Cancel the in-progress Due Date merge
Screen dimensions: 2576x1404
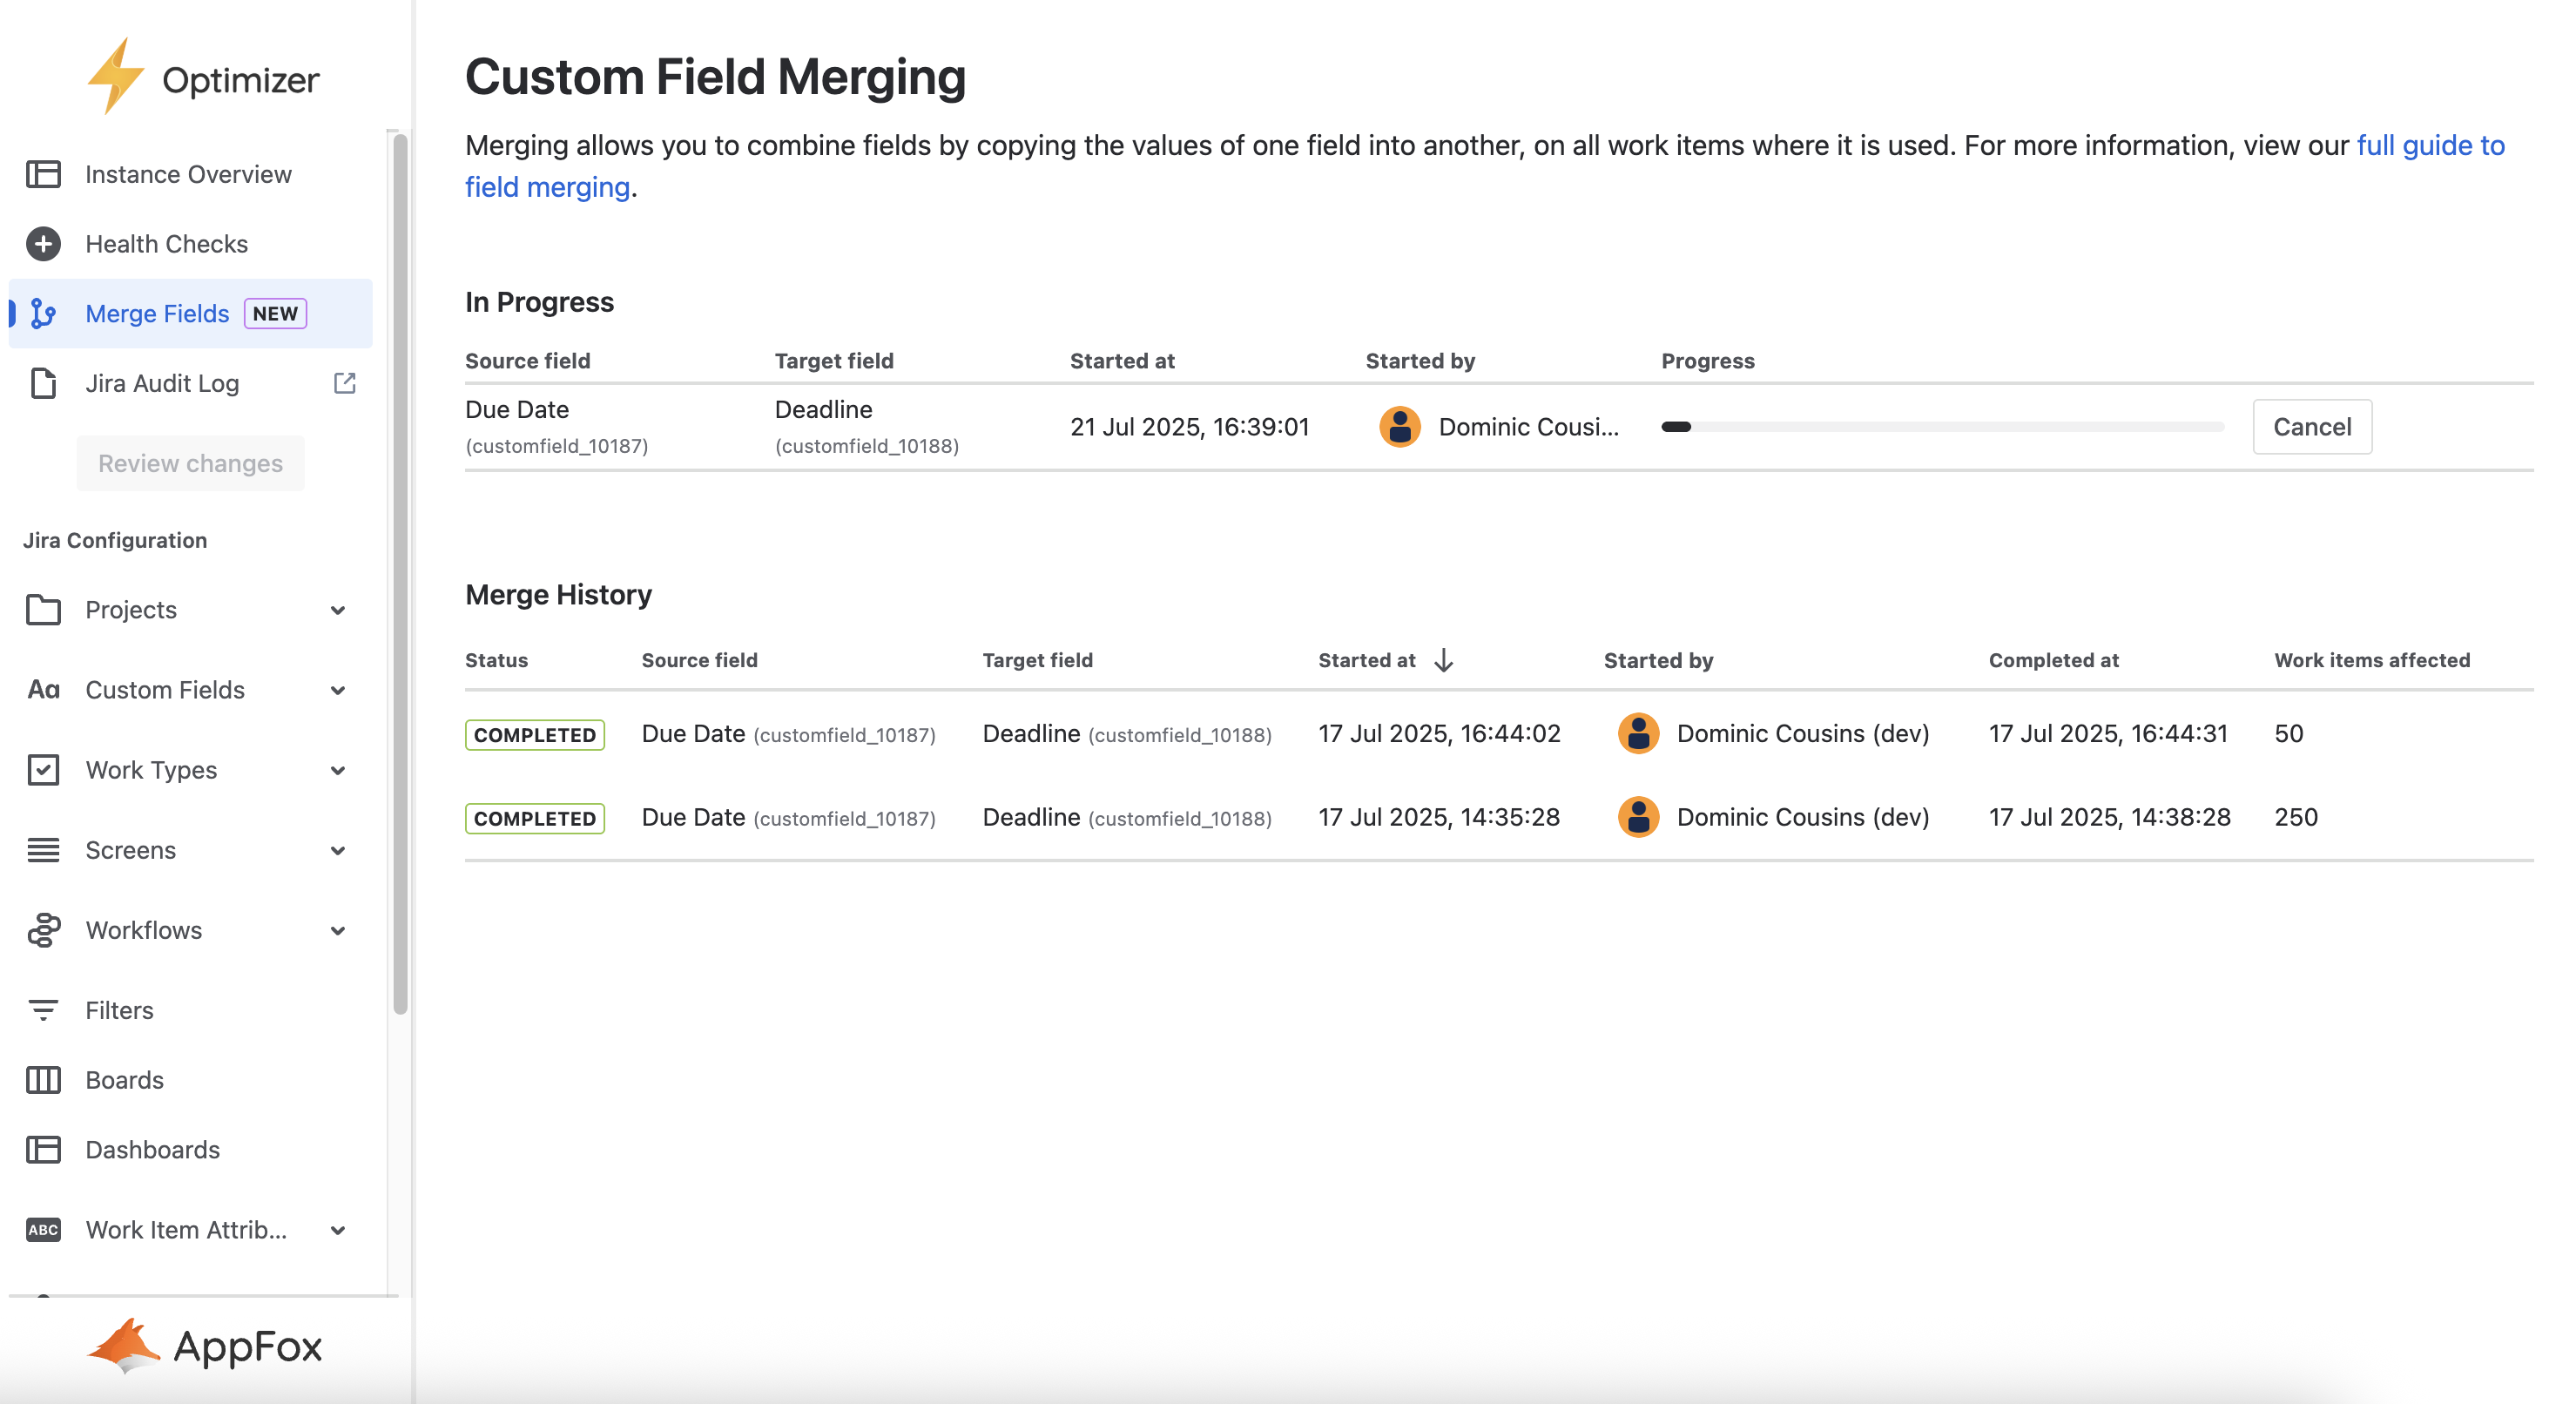2311,427
